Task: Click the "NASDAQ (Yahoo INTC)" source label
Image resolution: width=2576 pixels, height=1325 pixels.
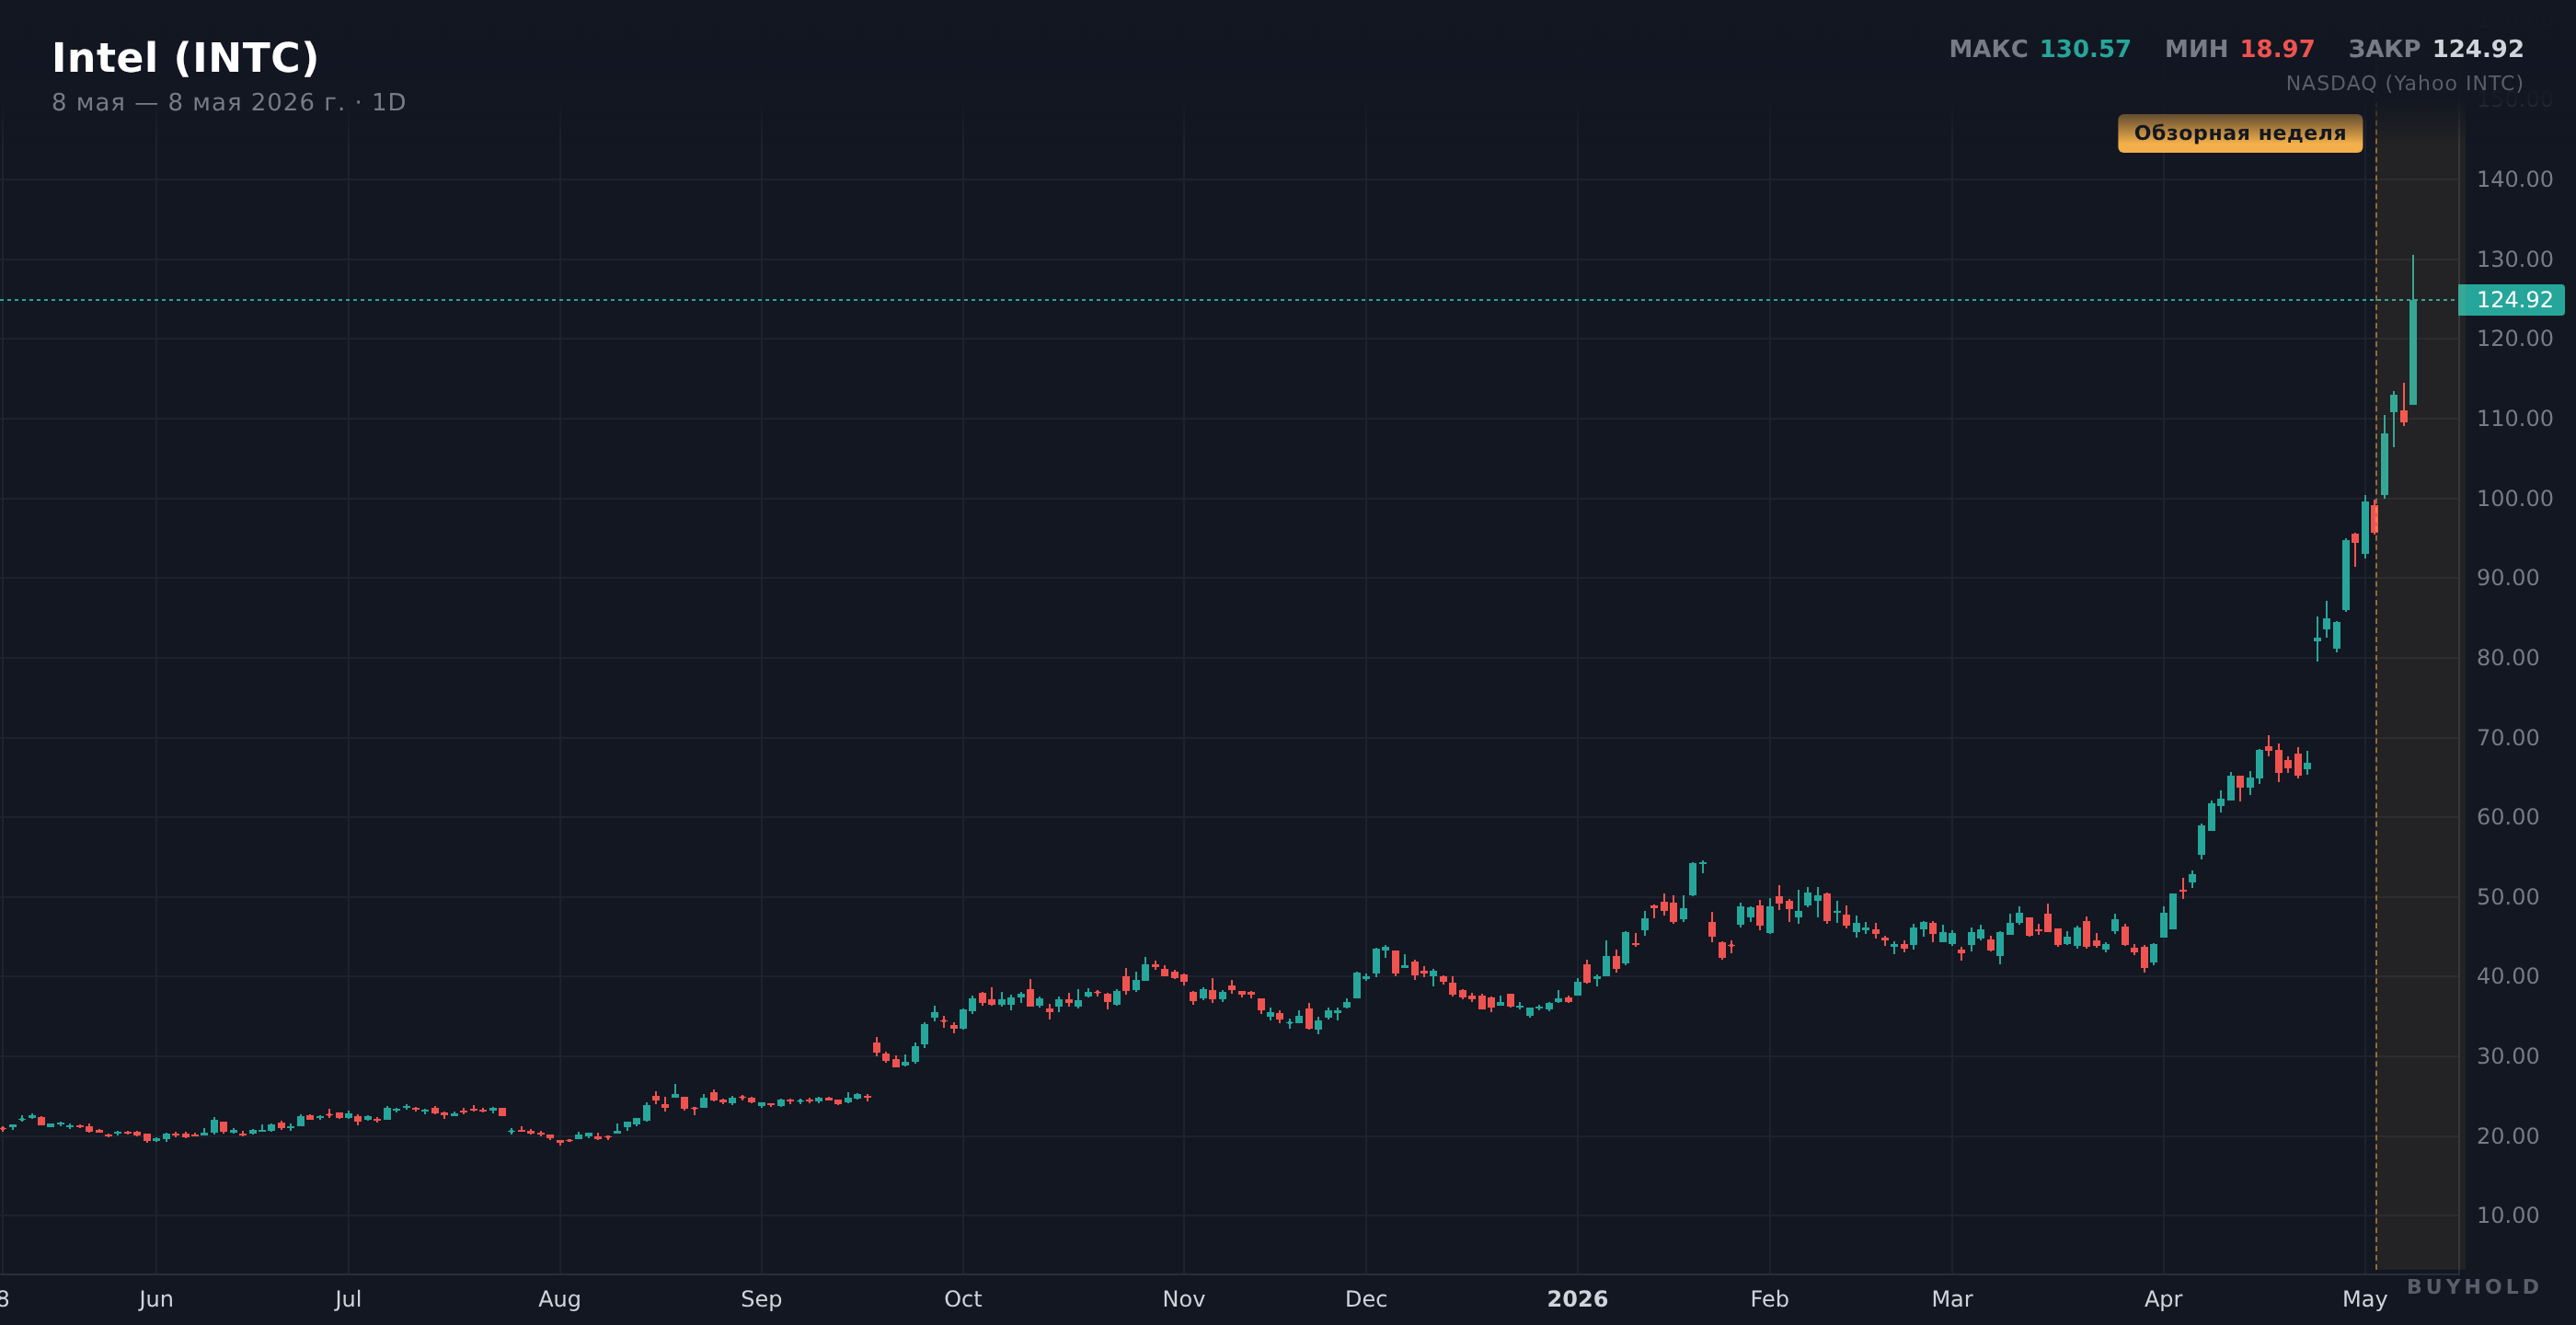Action: coord(2404,83)
